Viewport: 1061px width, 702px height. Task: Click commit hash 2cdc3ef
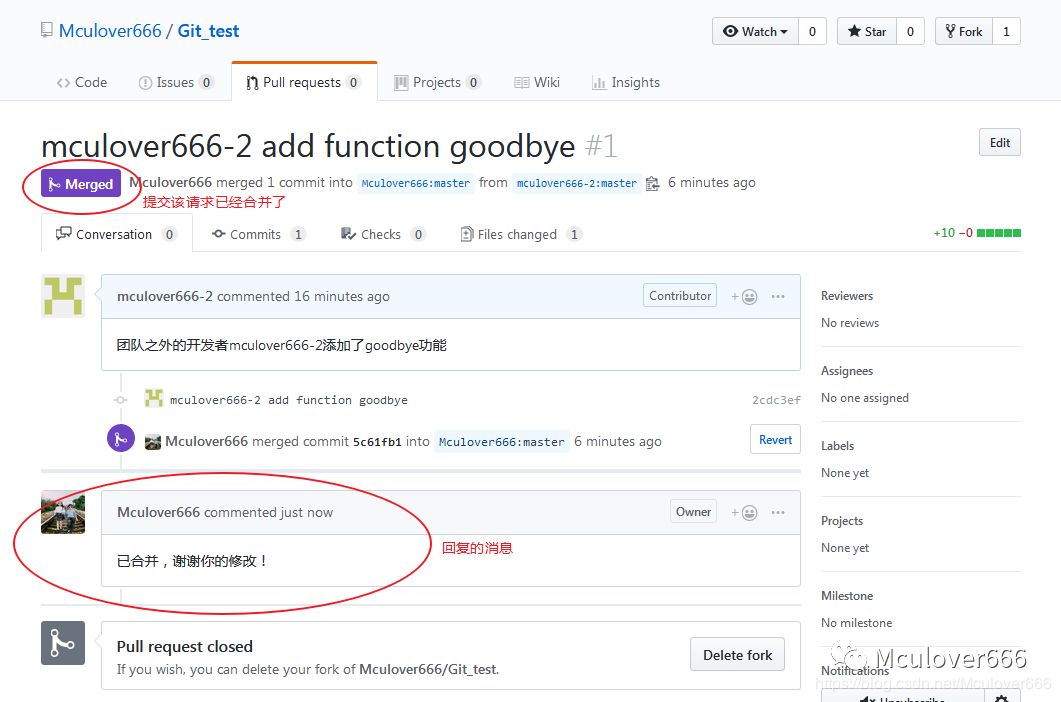click(x=776, y=399)
